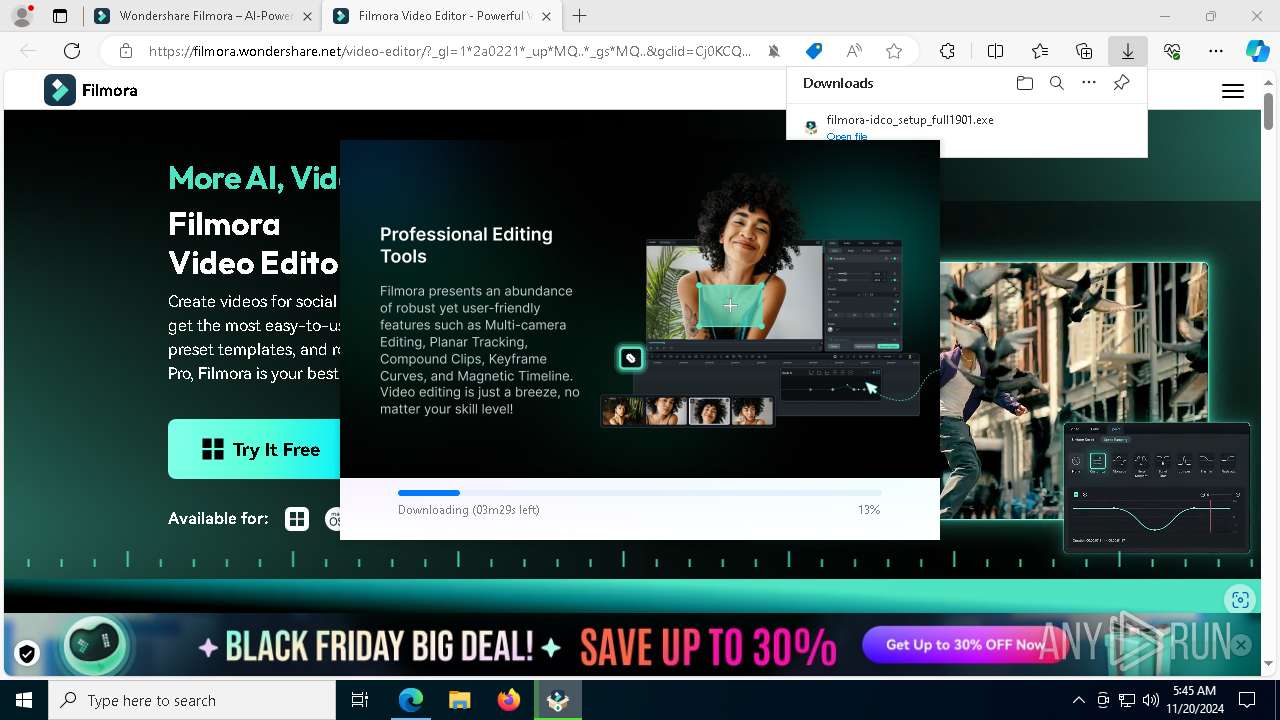Viewport: 1280px width, 720px height.
Task: Click the Professional Editing Tools heading
Action: [x=466, y=245]
